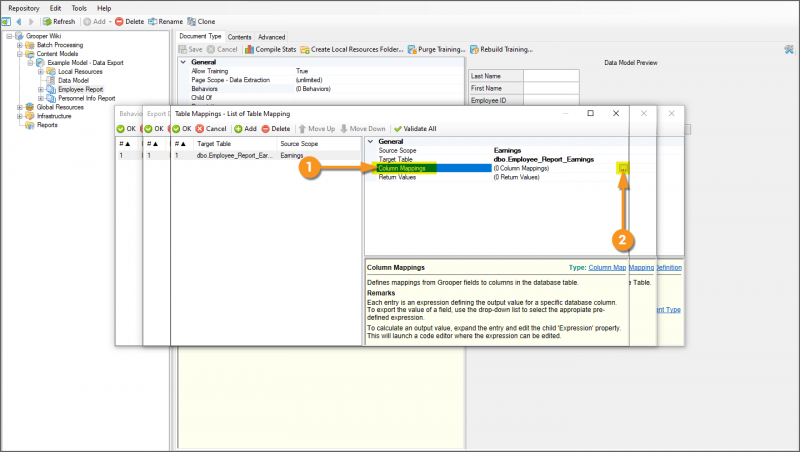
Task: Click the Last Name field in preview
Action: point(551,76)
